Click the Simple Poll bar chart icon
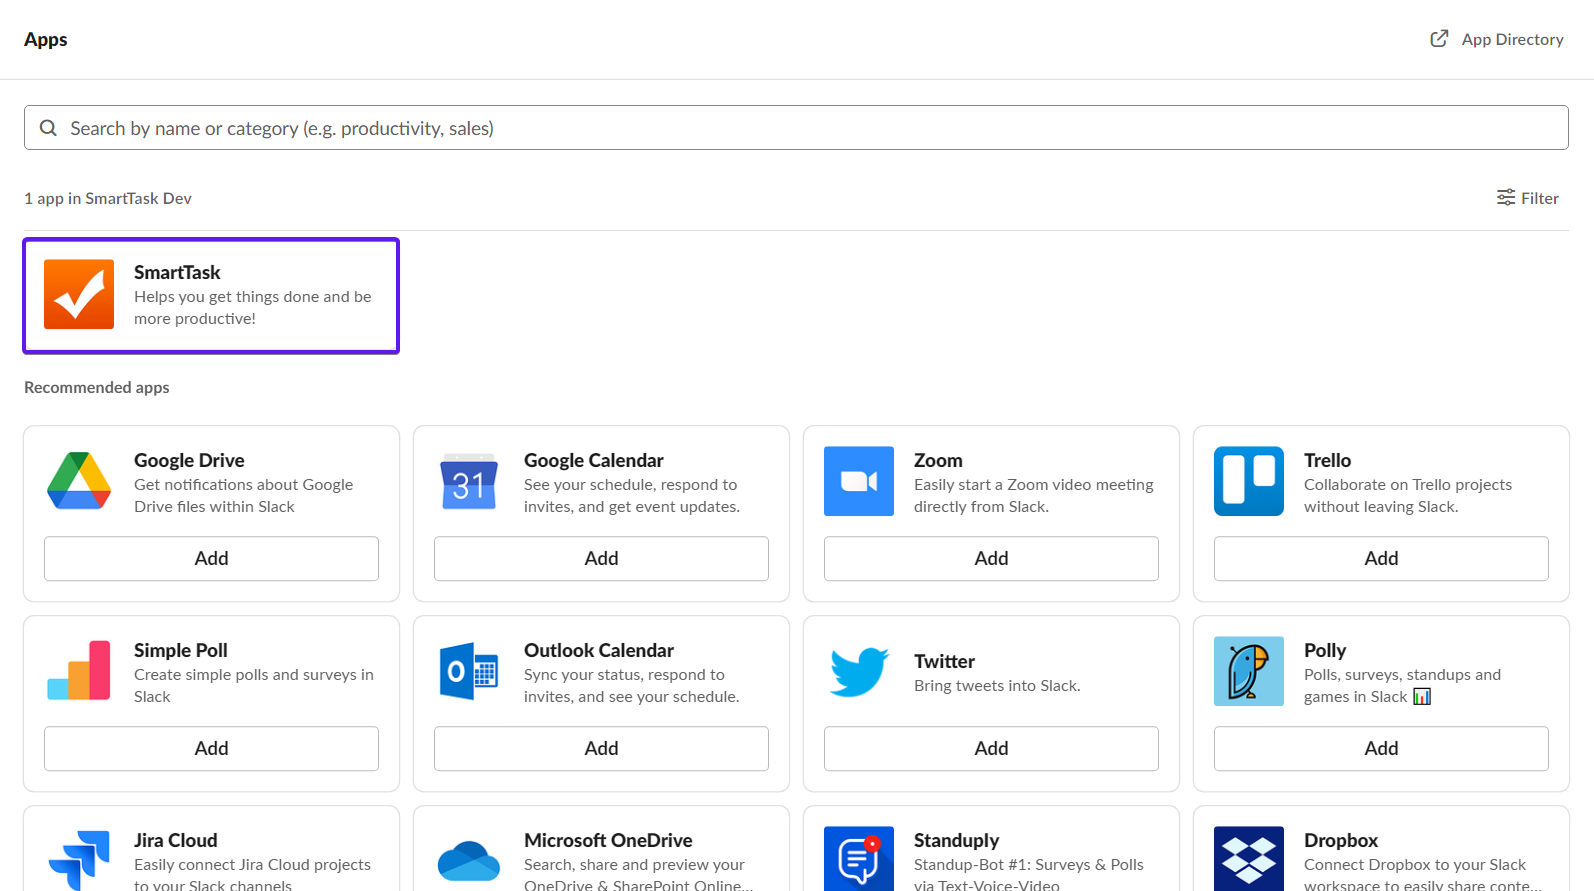 point(79,671)
